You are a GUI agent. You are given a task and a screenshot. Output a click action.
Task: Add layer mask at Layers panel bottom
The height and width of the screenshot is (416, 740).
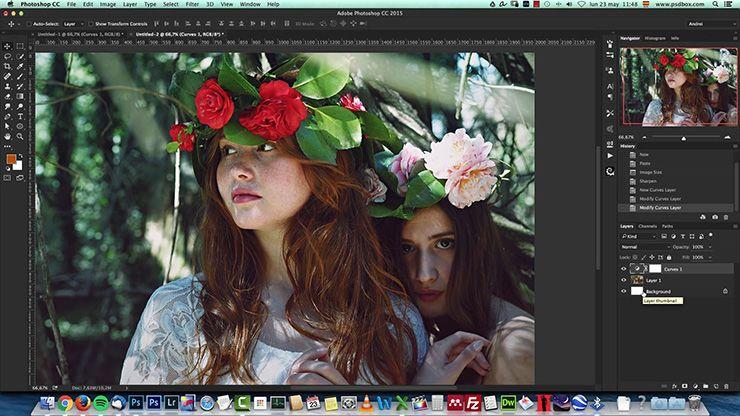pos(685,386)
